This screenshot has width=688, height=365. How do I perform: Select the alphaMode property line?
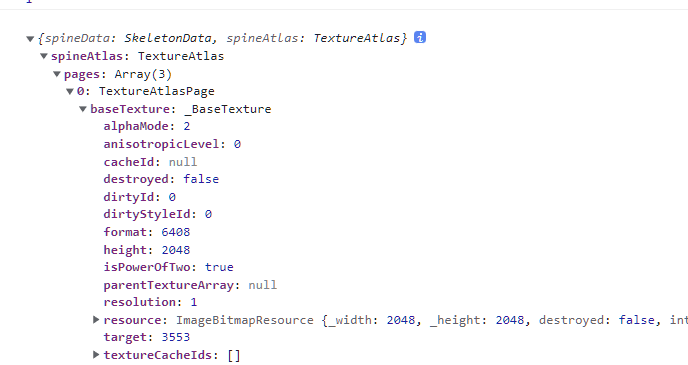click(x=147, y=126)
